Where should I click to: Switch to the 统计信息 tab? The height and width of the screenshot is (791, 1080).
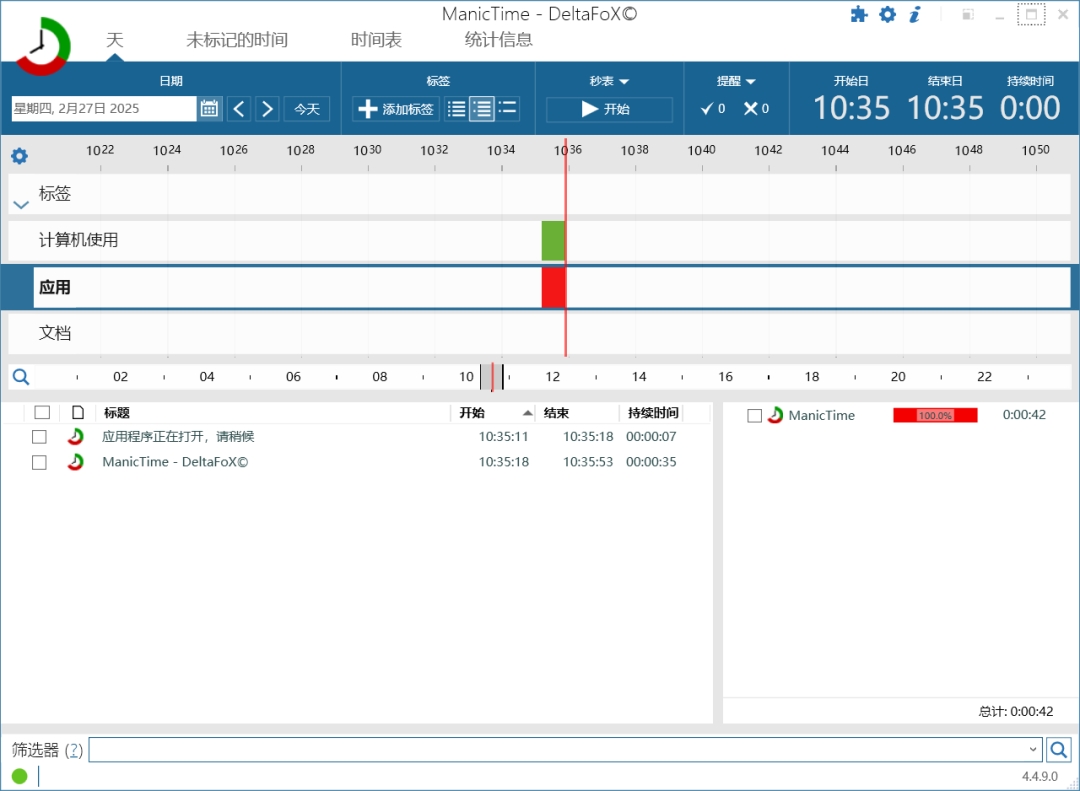click(499, 39)
